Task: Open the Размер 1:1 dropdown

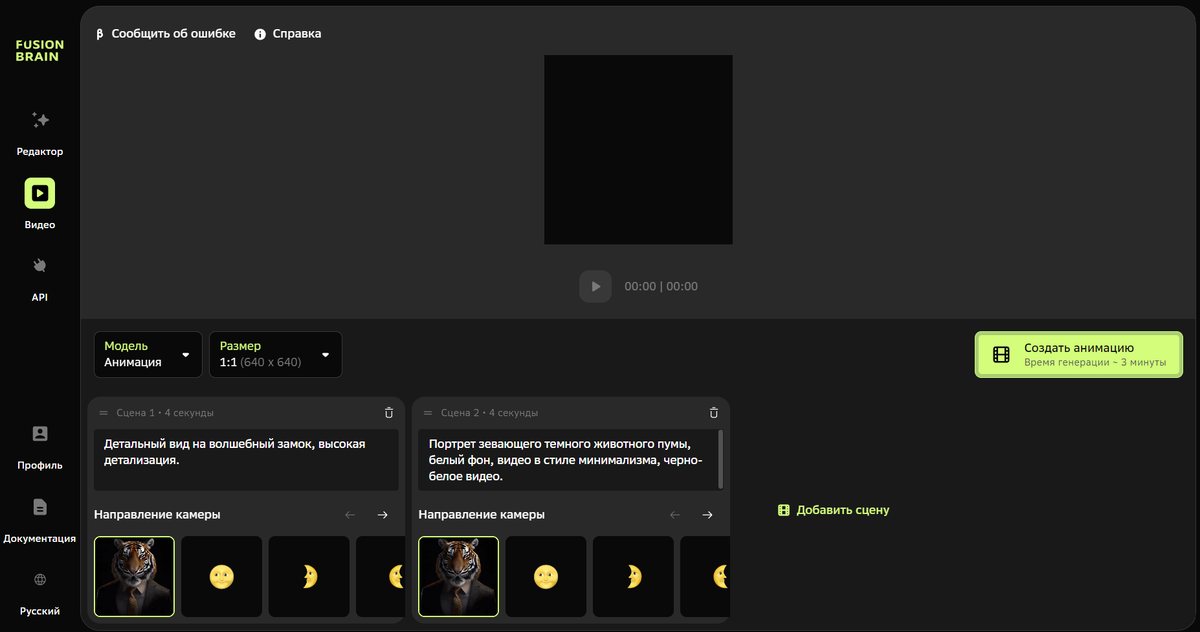Action: click(275, 354)
